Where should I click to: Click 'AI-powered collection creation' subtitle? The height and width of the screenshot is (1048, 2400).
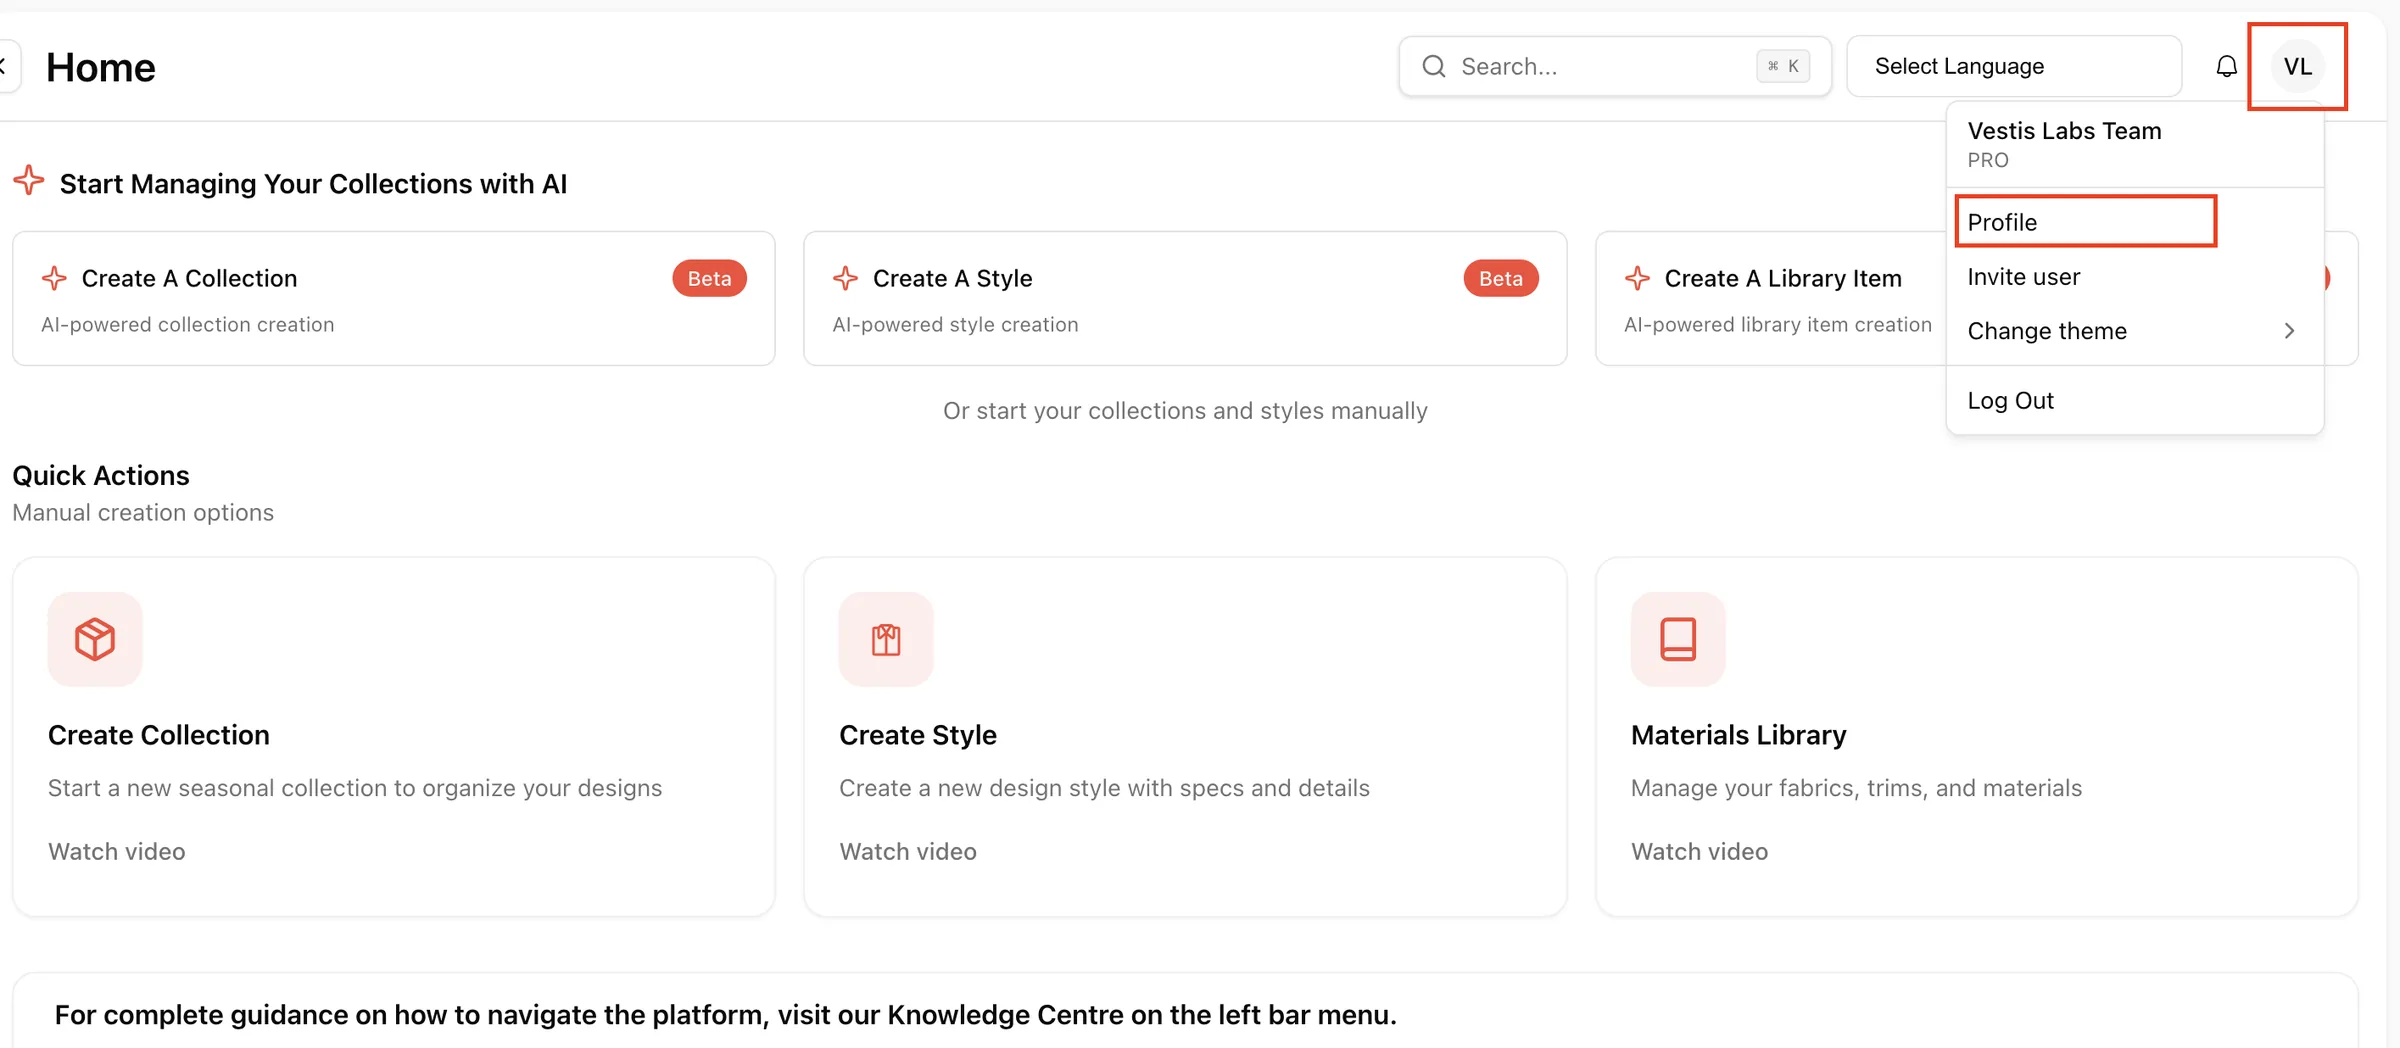(x=188, y=325)
